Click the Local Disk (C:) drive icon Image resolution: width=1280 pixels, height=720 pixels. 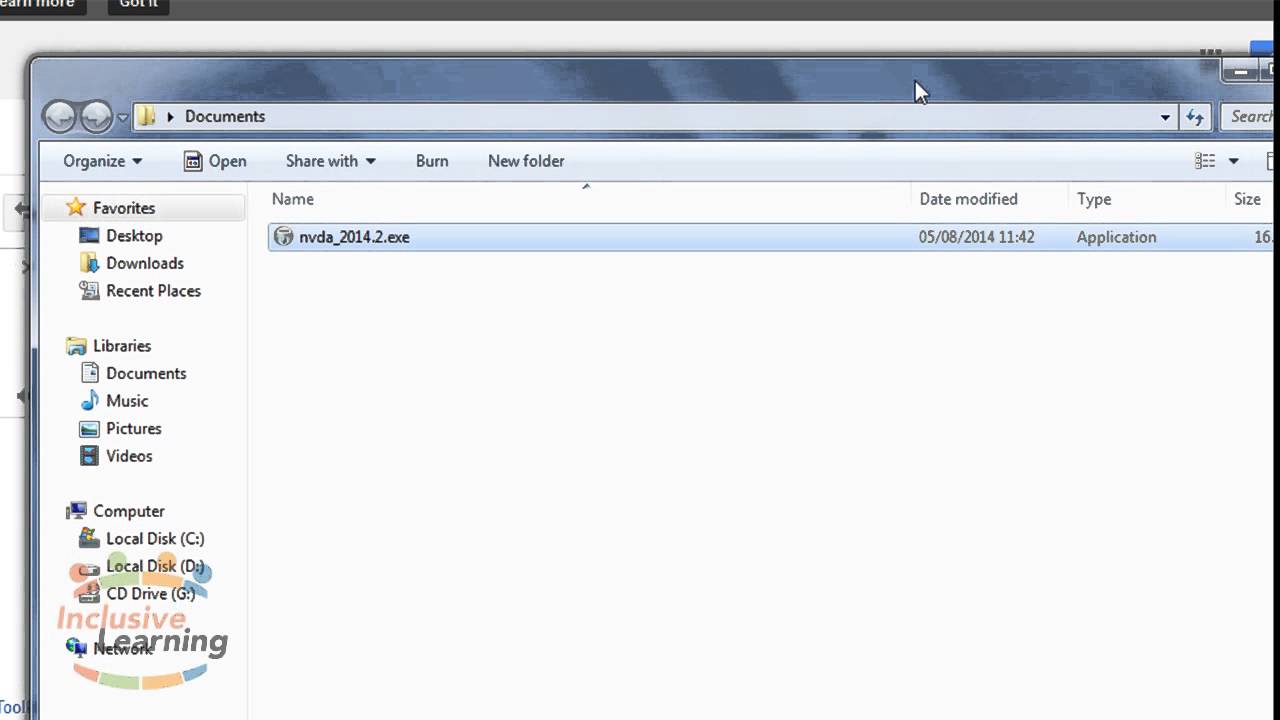89,538
